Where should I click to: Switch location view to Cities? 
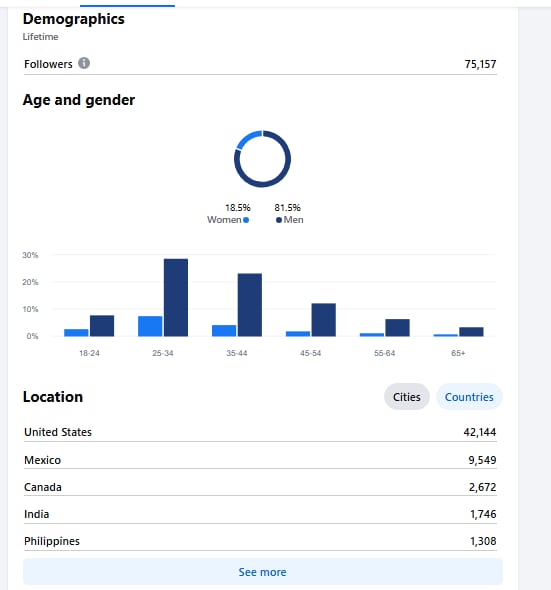[406, 397]
